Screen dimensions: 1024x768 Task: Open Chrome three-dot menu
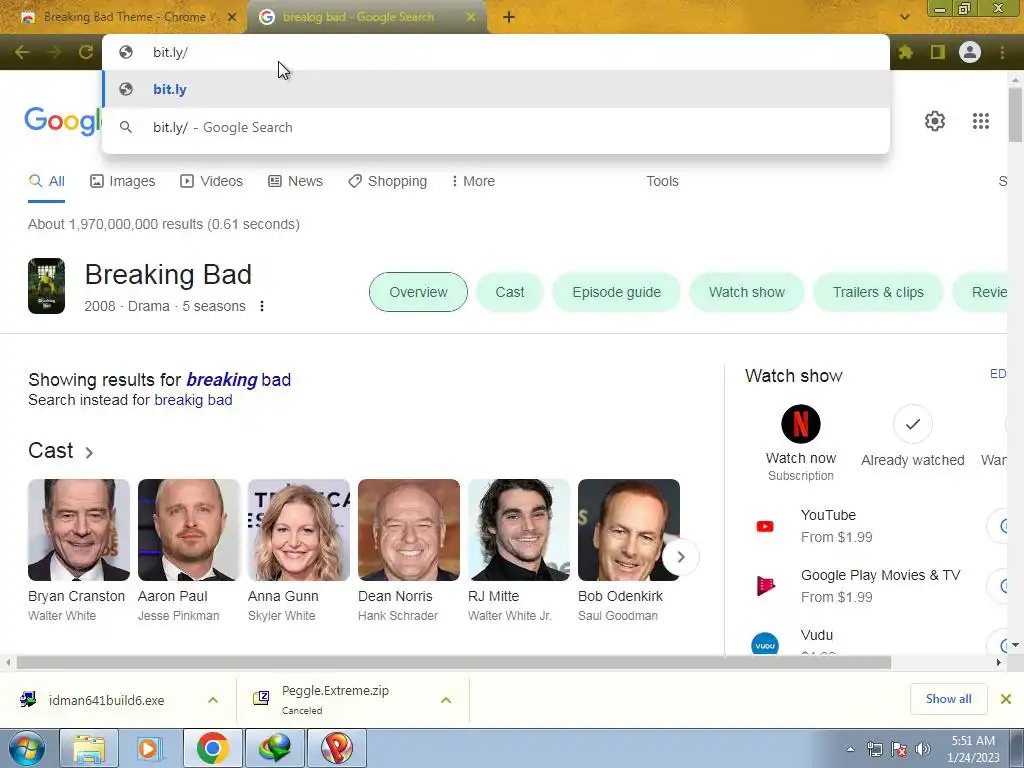(x=1002, y=52)
